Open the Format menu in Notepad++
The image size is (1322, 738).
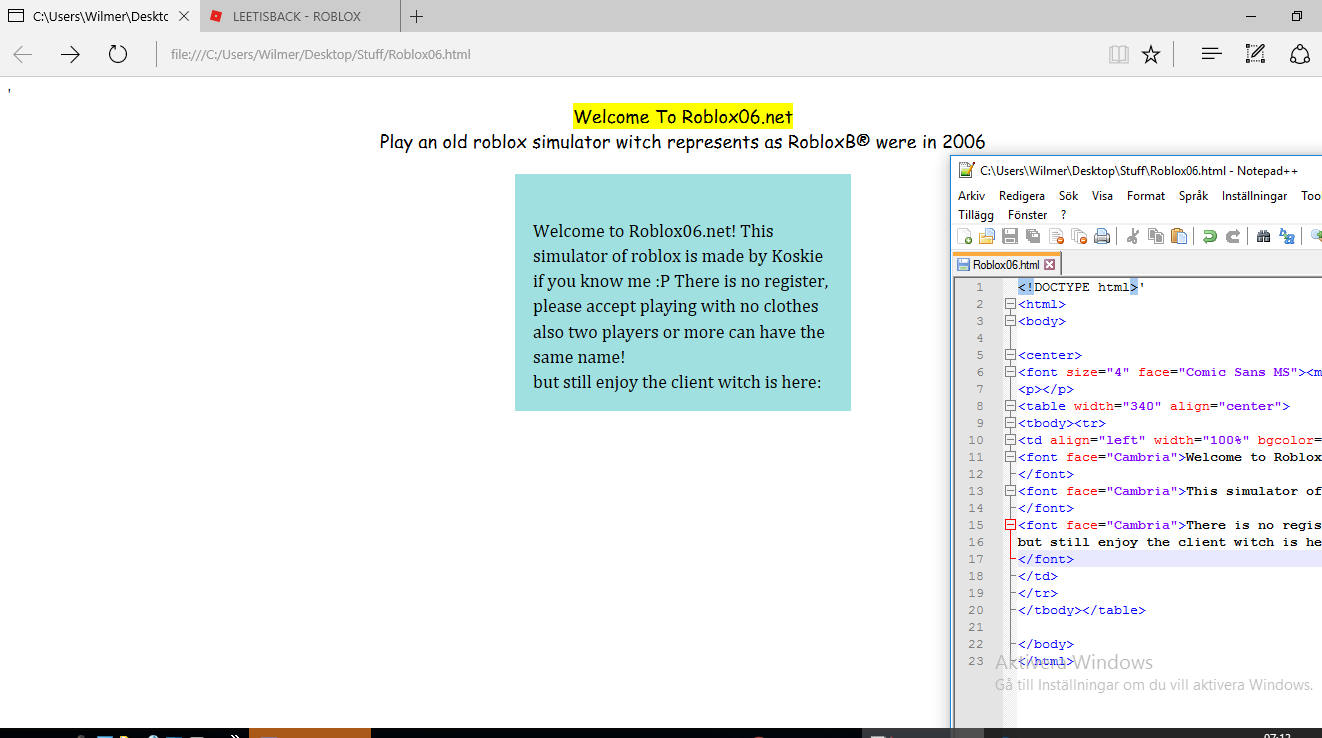pyautogui.click(x=1146, y=196)
